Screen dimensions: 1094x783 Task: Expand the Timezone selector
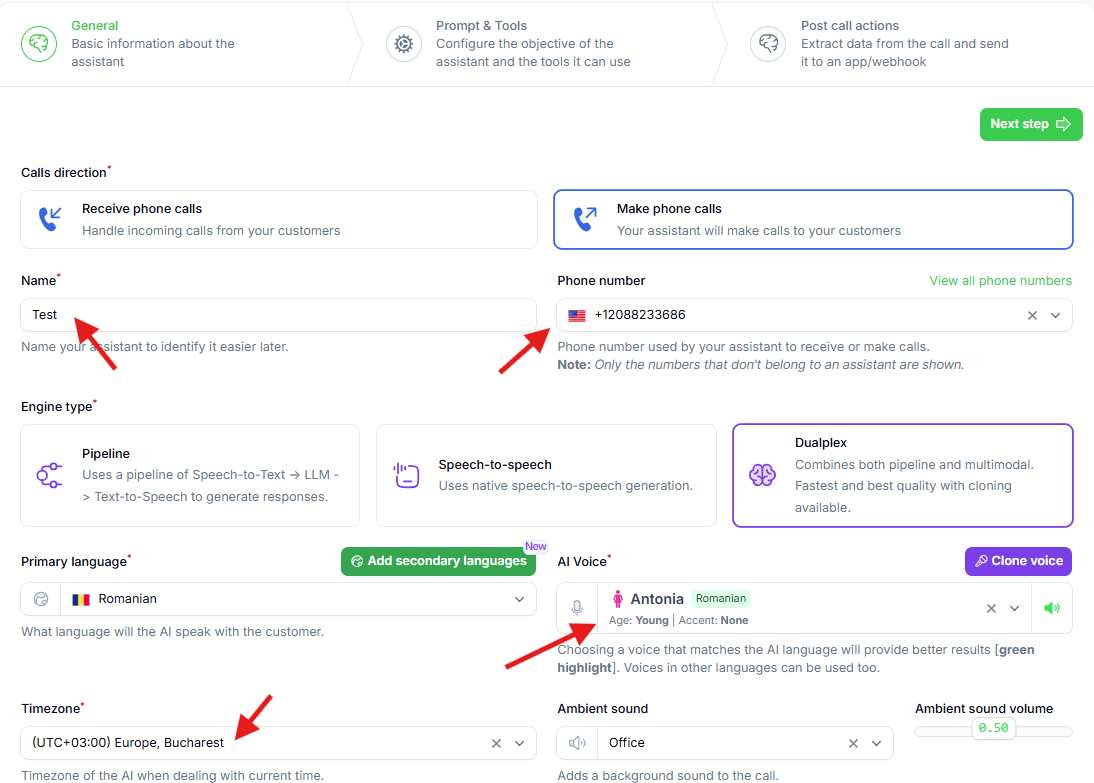click(519, 742)
